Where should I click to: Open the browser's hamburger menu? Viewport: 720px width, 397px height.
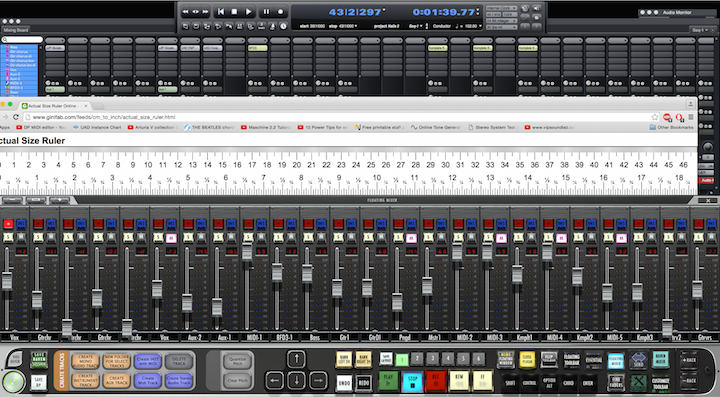click(691, 117)
